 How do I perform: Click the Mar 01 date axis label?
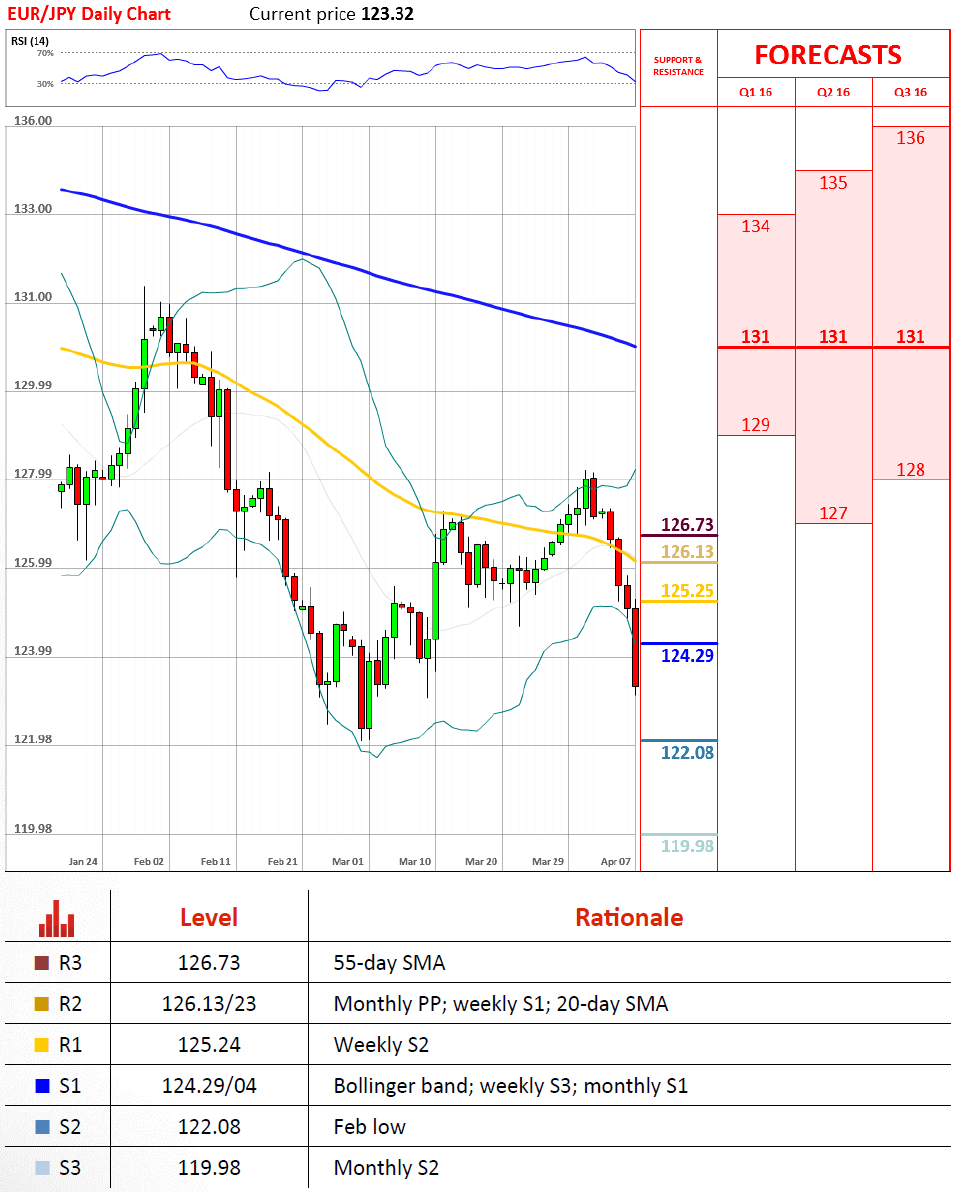pyautogui.click(x=348, y=861)
